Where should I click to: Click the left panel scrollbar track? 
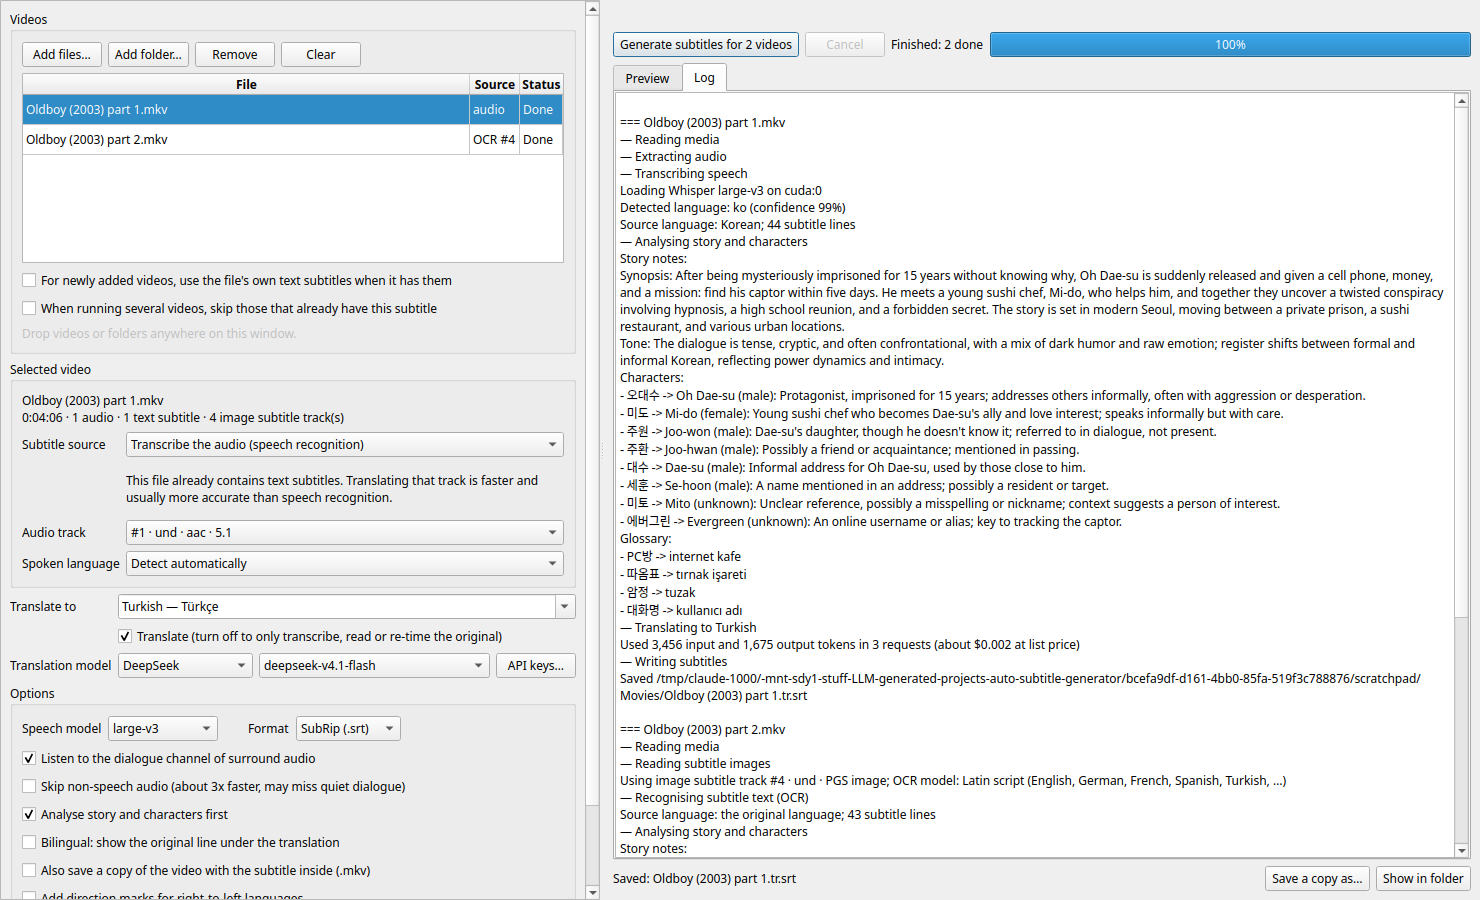tap(593, 845)
